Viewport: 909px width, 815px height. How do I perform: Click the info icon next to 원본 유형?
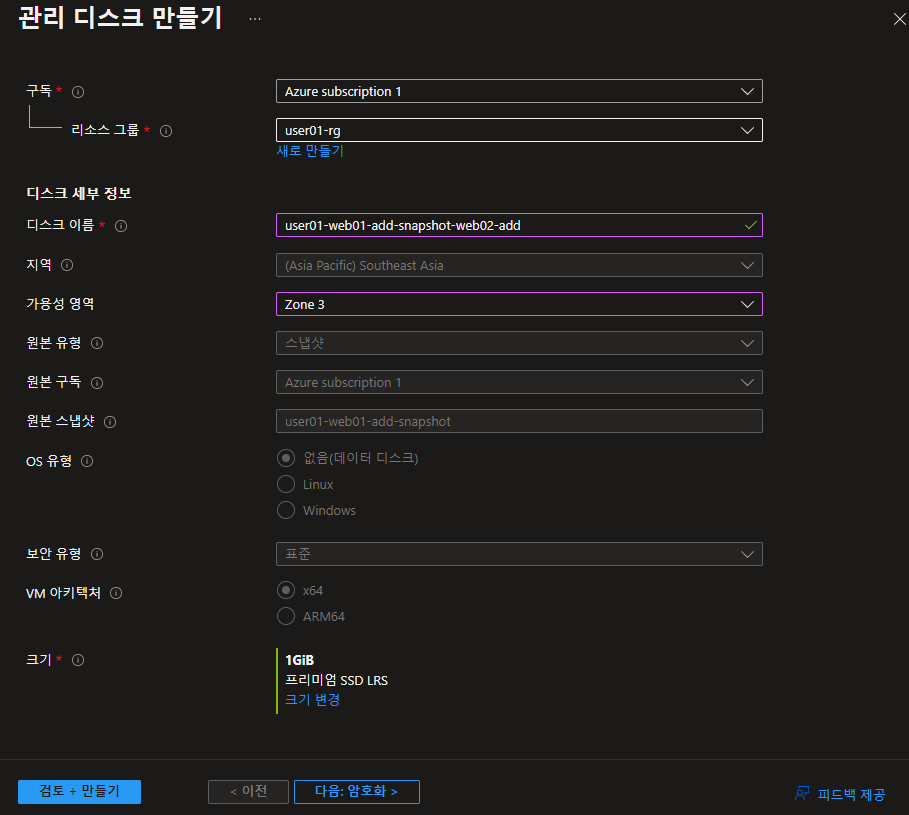[97, 343]
